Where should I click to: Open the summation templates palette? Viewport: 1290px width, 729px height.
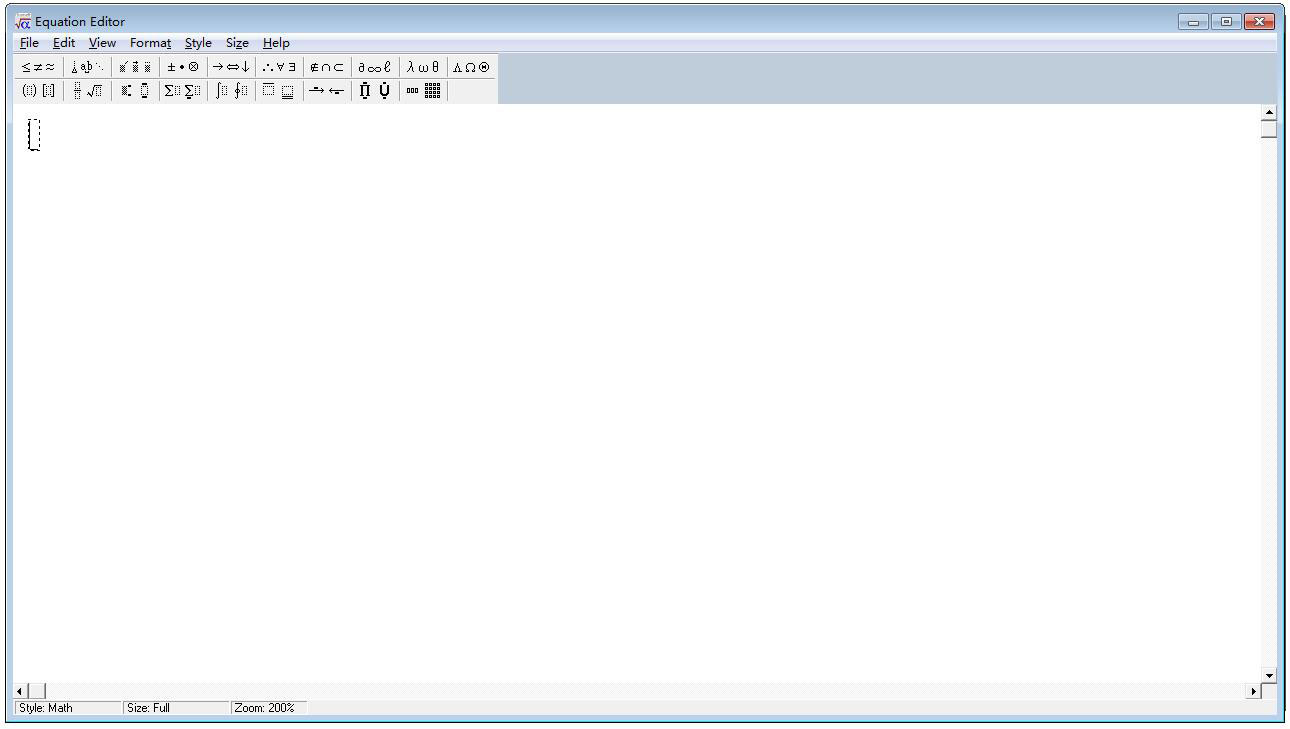pos(182,90)
